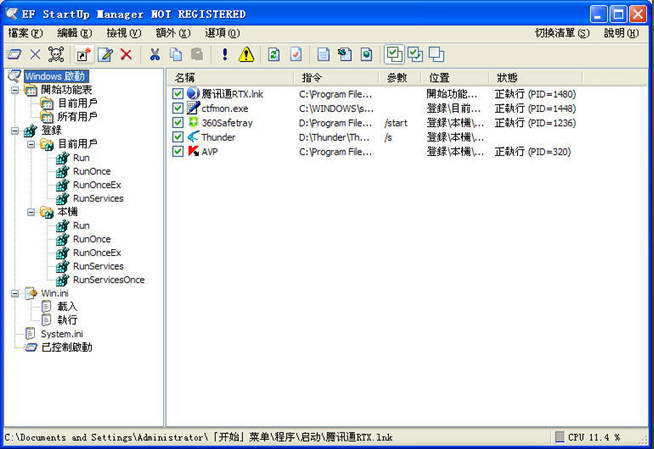Screen dimensions: 654x449
Task: Click the empty overlapping squares icon
Action: tap(436, 54)
